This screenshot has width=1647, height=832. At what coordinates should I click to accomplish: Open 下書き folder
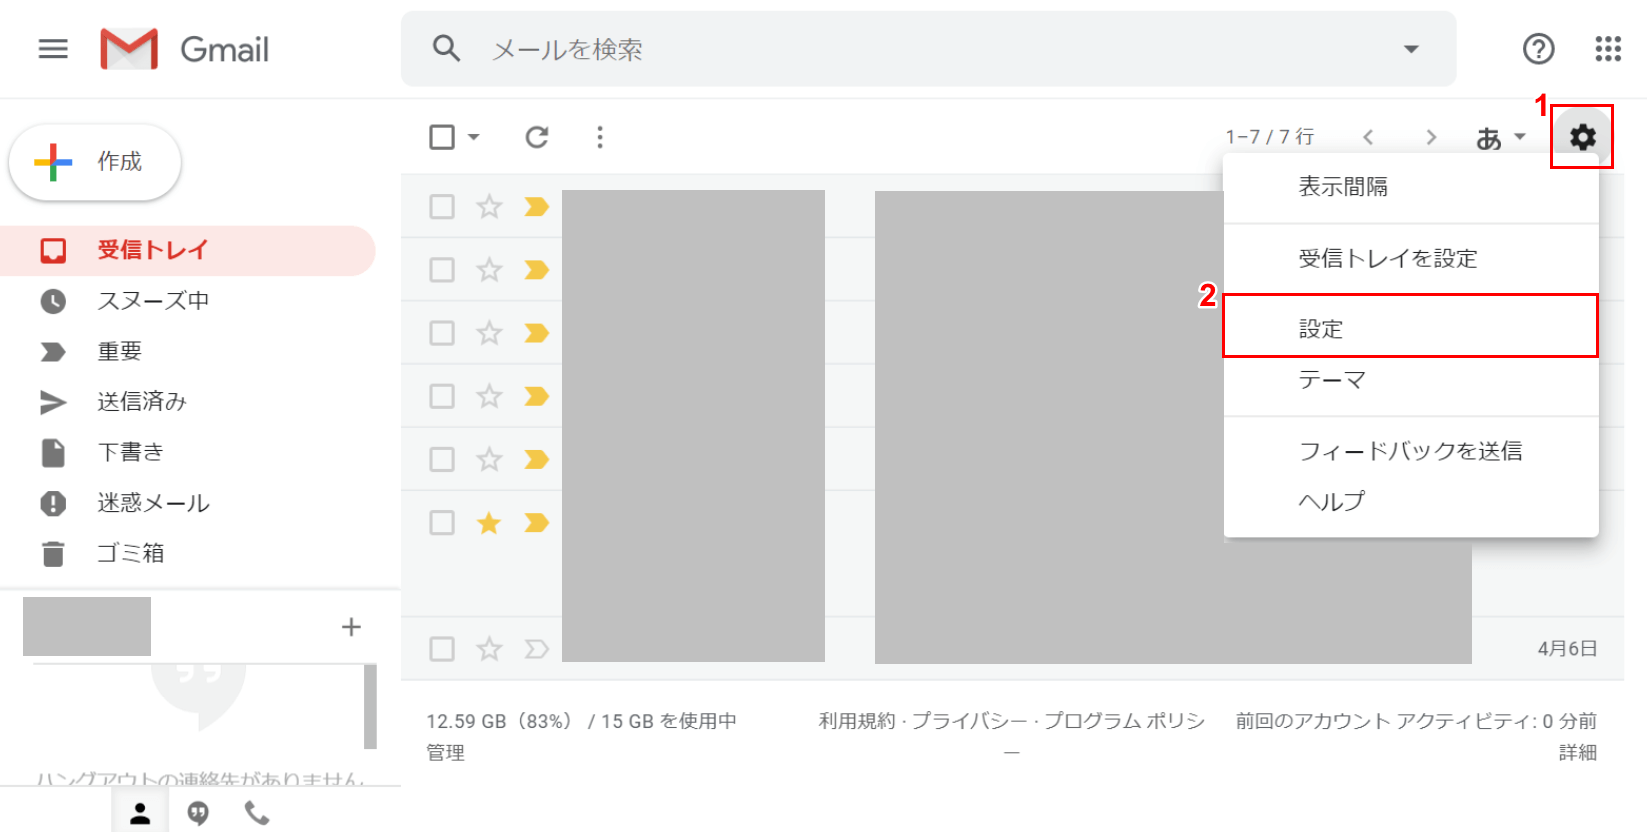(188, 452)
